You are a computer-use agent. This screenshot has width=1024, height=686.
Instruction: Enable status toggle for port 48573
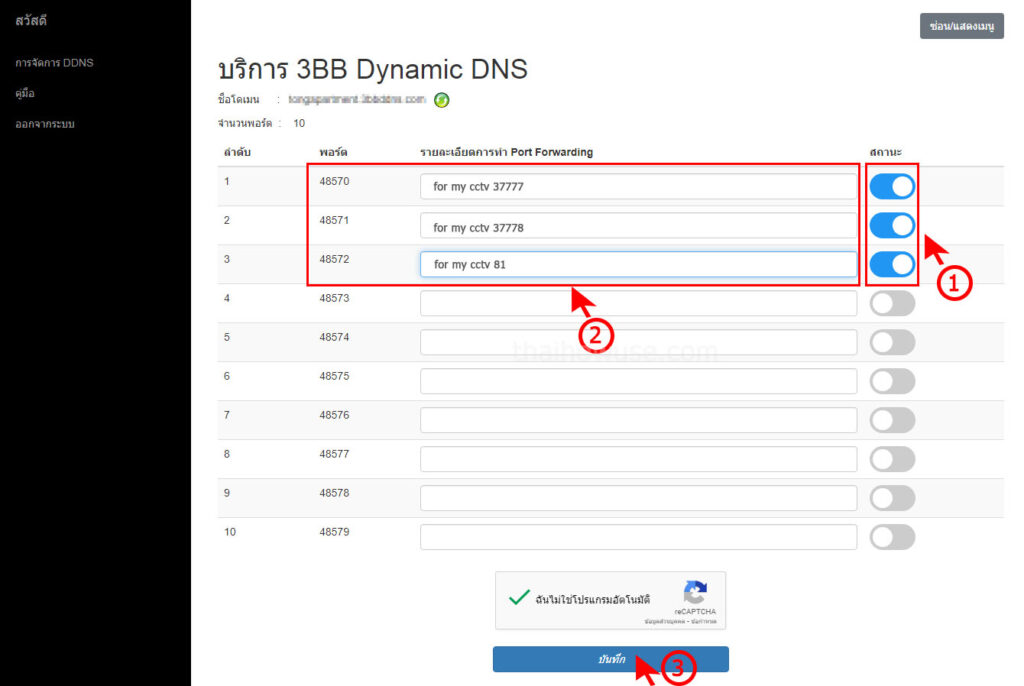[892, 303]
